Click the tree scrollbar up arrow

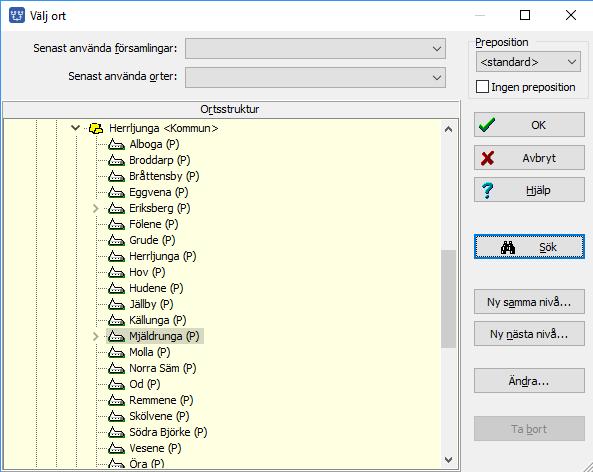pyautogui.click(x=449, y=129)
